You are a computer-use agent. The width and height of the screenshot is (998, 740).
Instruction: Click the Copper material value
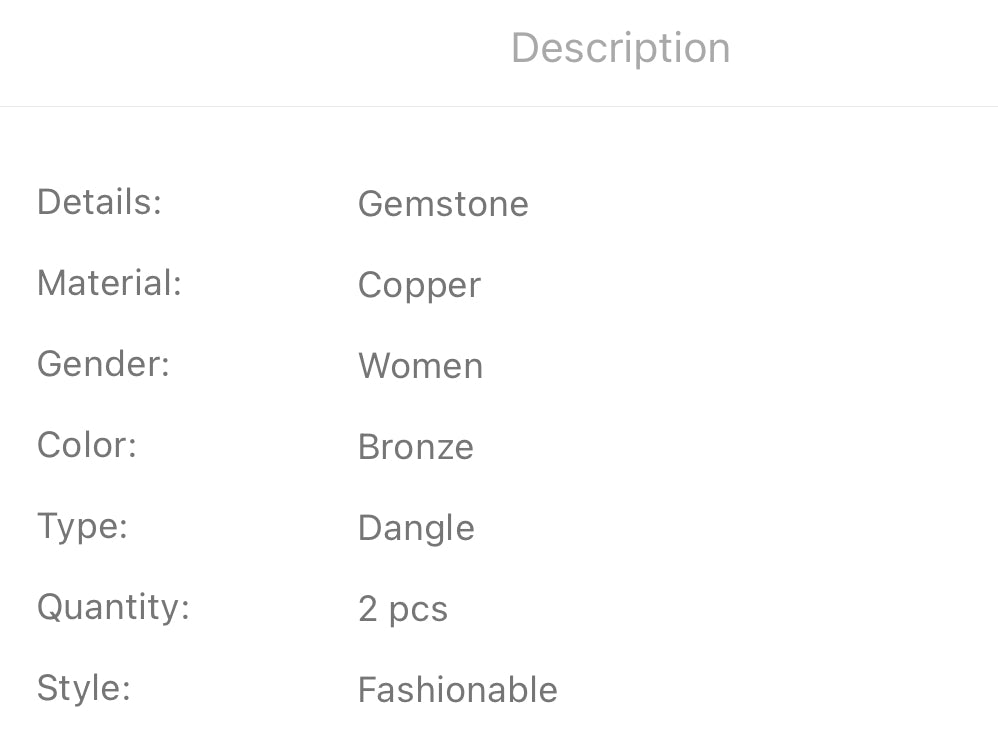(419, 286)
